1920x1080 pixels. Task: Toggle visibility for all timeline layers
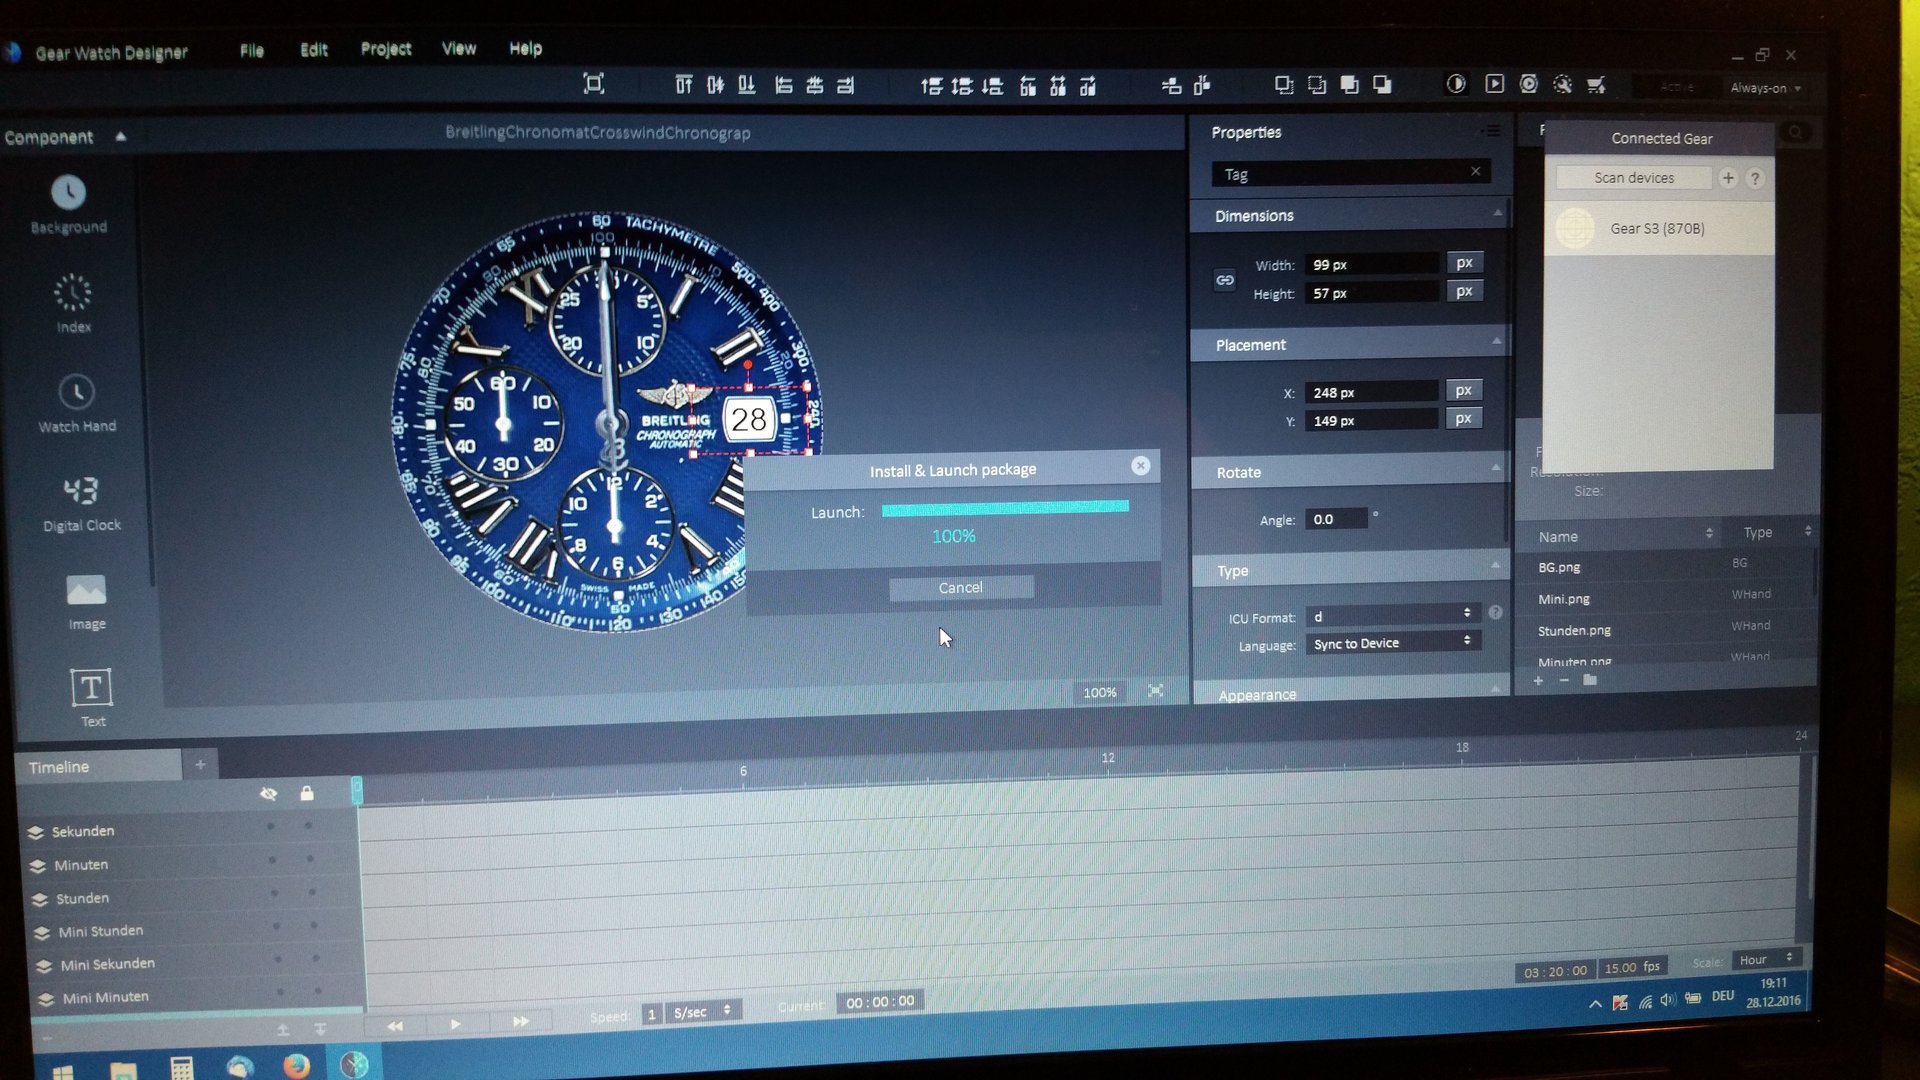coord(268,793)
